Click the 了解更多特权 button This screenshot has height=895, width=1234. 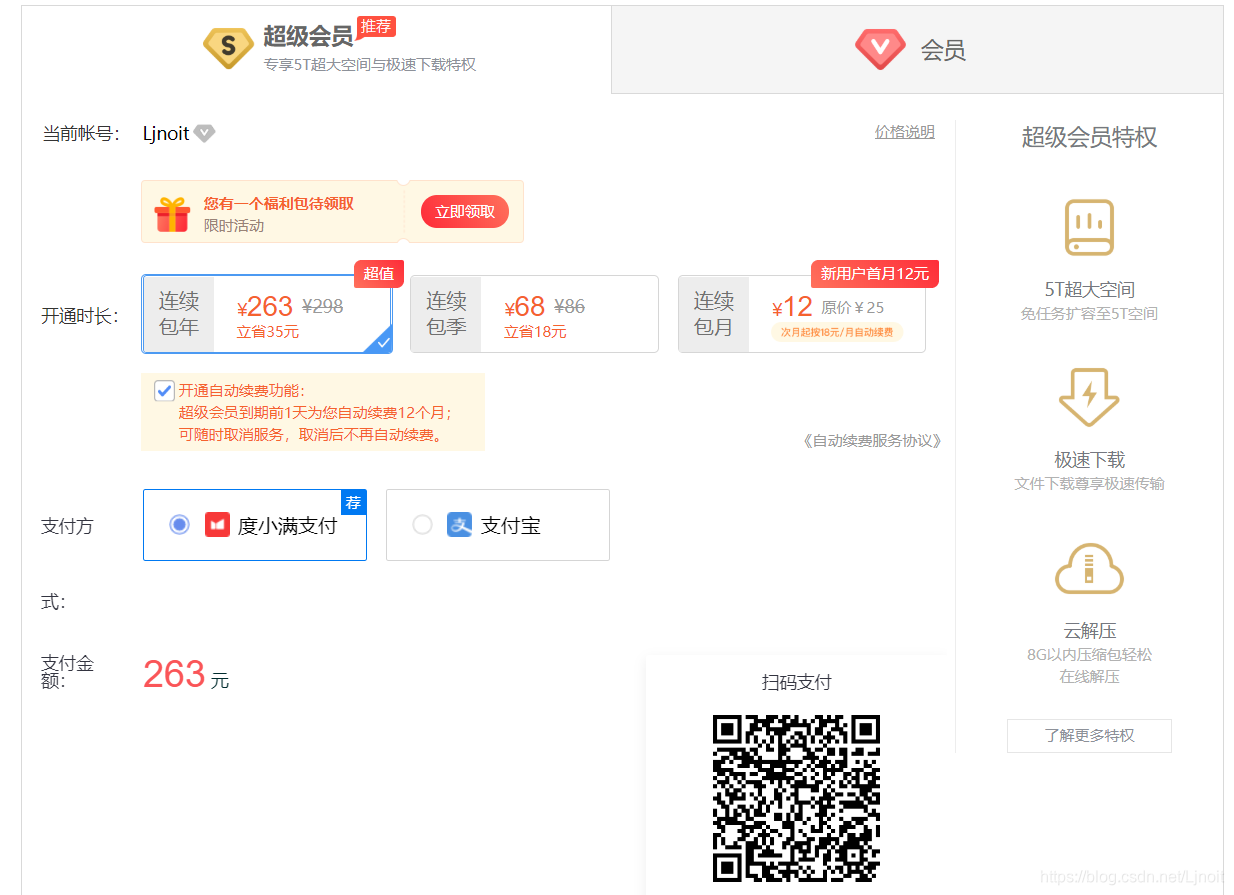[1089, 735]
